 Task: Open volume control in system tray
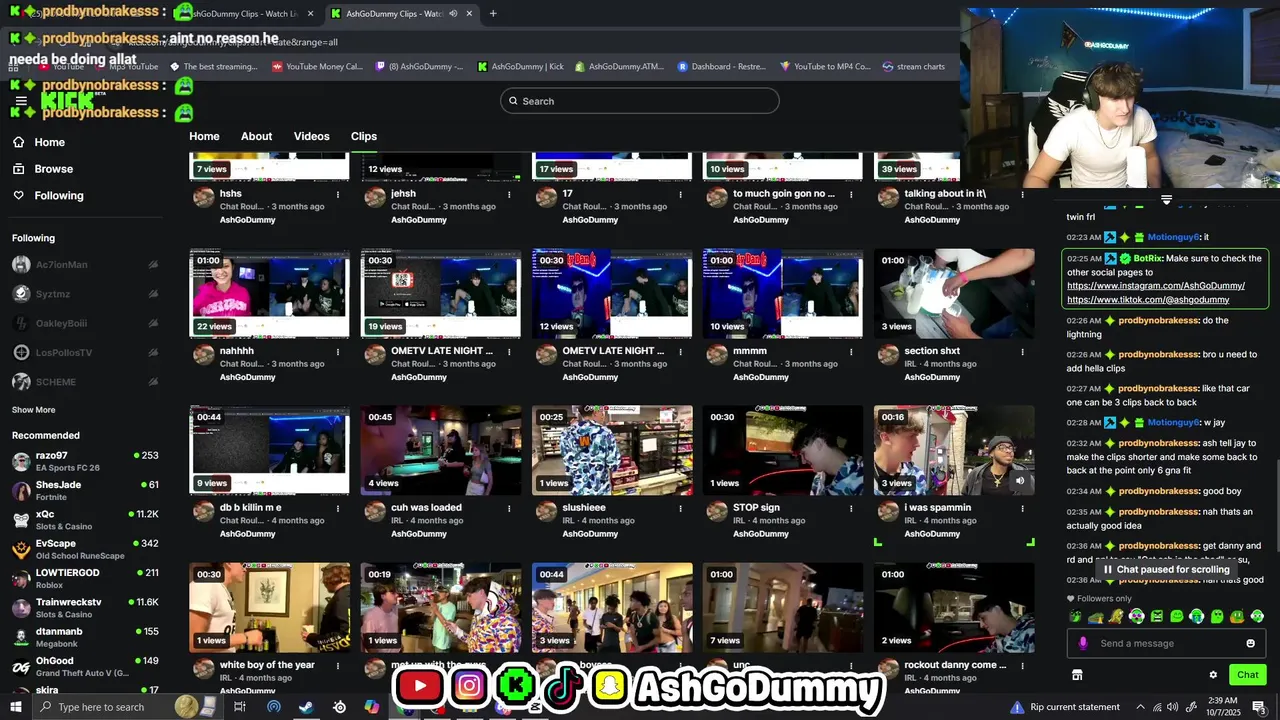(x=1173, y=707)
